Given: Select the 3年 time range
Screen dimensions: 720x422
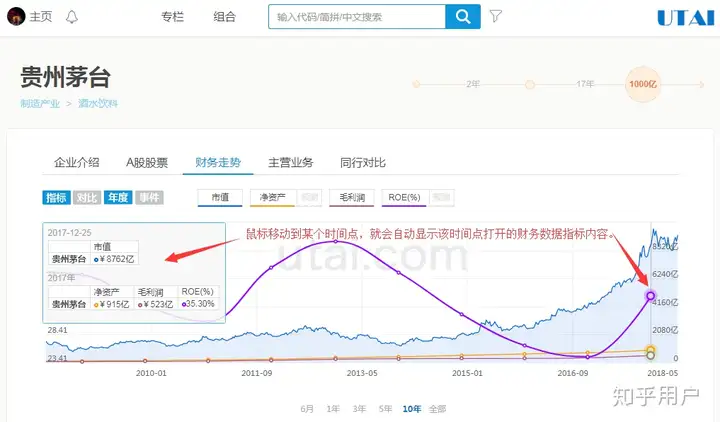Looking at the screenshot, I should [359, 409].
